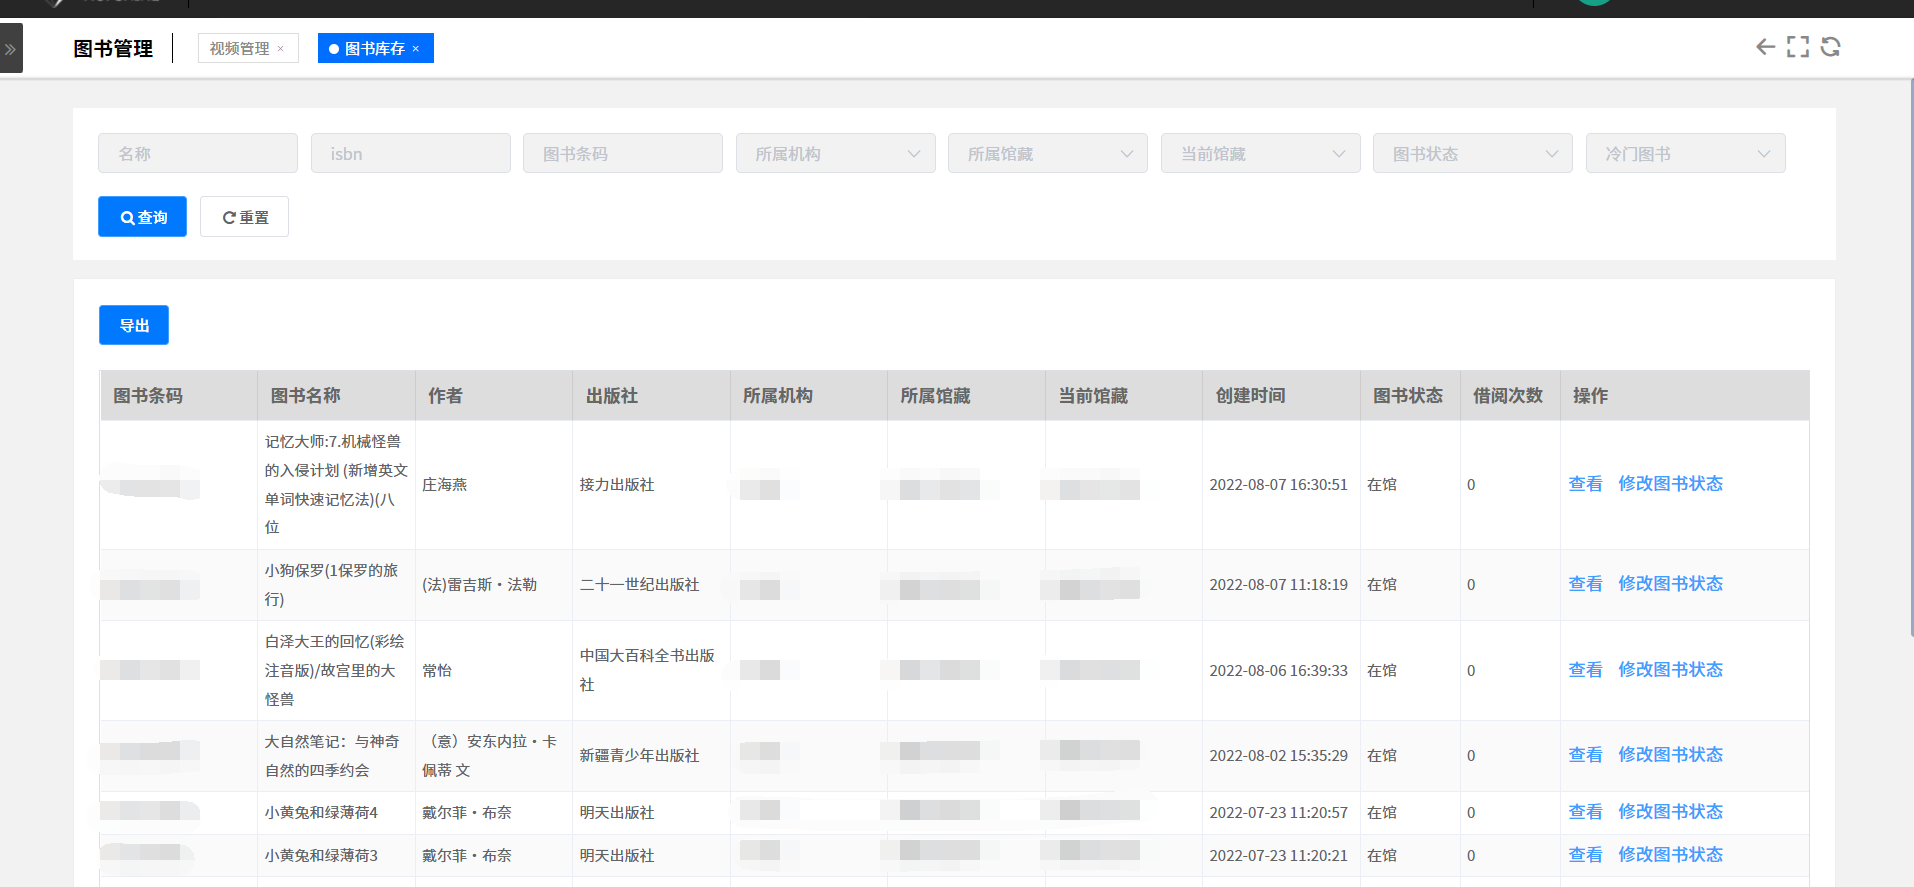Open the 图书状态 filter dropdown
This screenshot has height=887, width=1914.
coord(1472,154)
